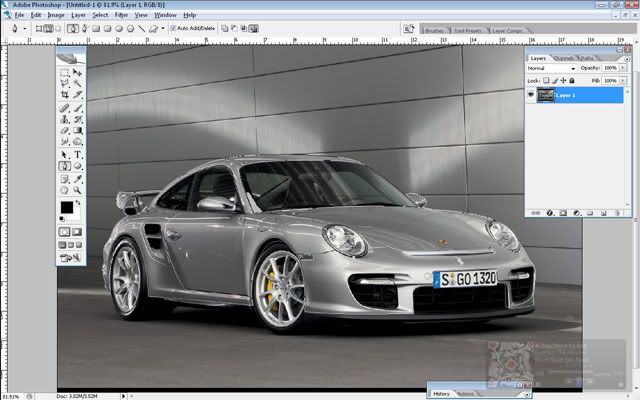
Task: Toggle lock transparent pixels
Action: click(546, 81)
